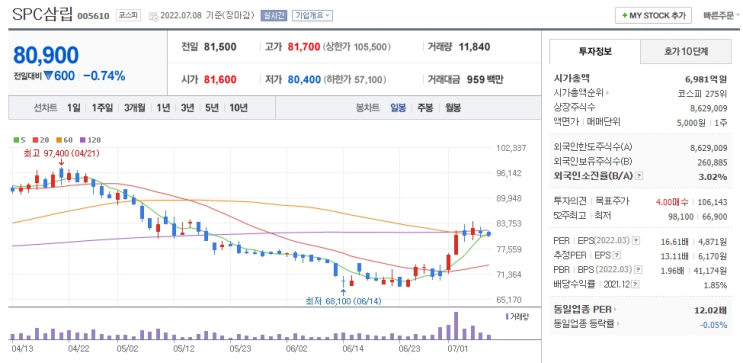Select the 주봉 candlestick chart
The image size is (743, 363).
click(x=425, y=108)
